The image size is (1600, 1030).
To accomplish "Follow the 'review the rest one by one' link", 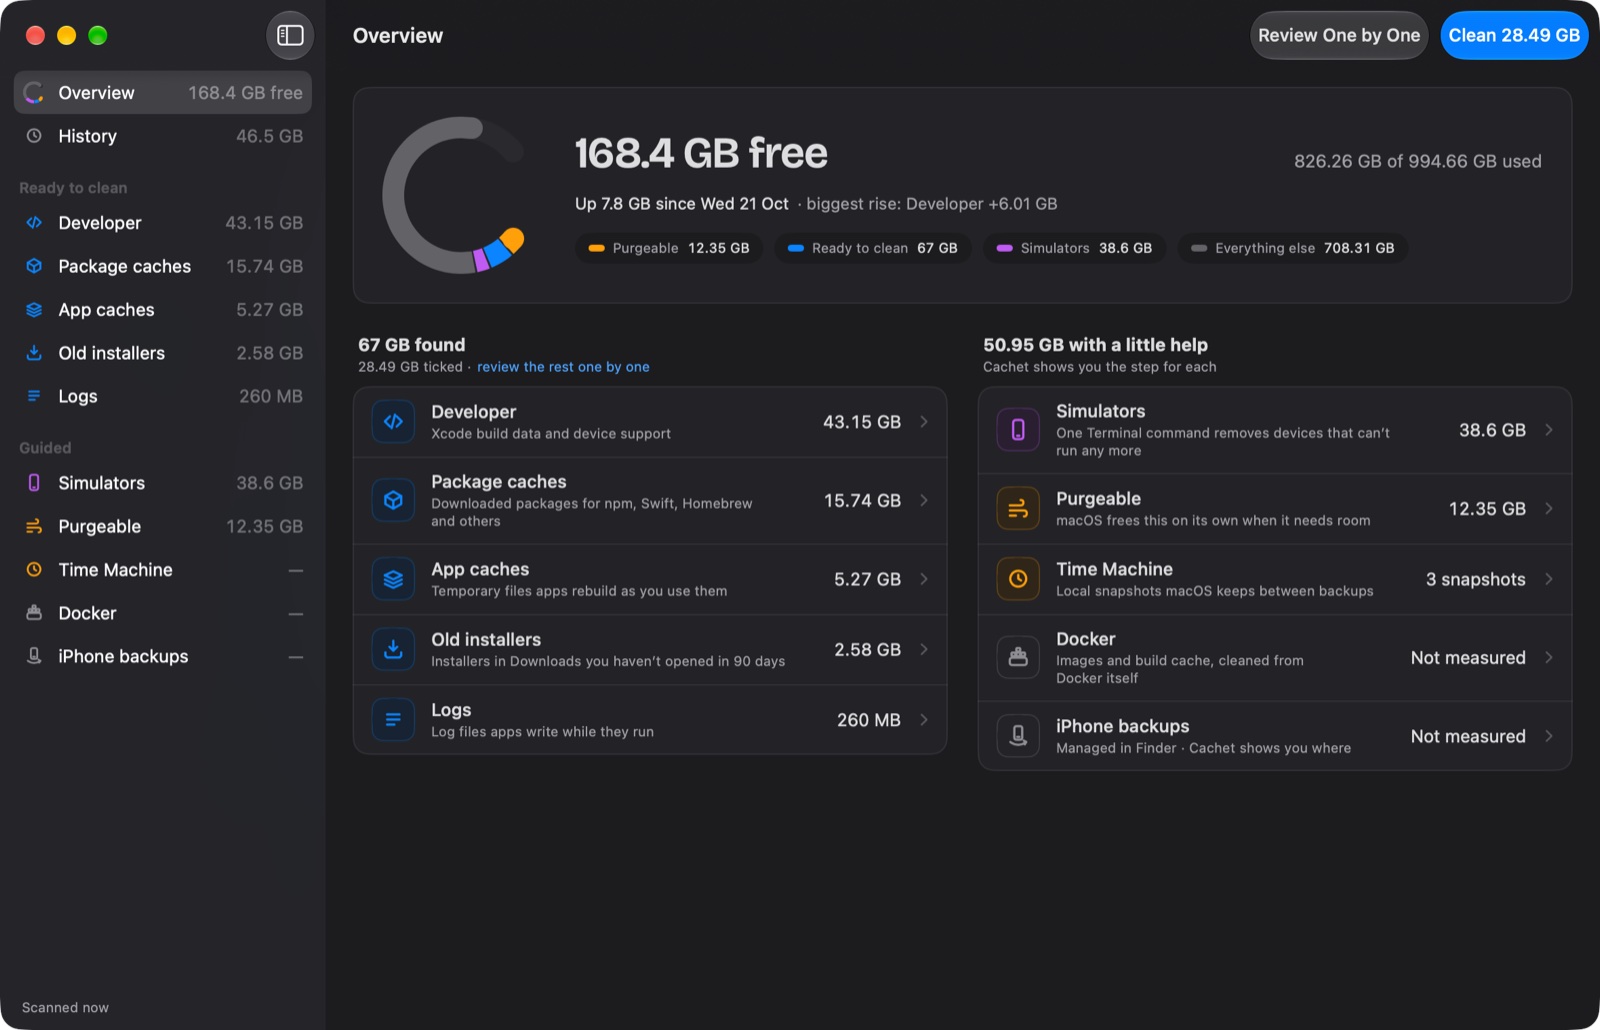I will [563, 367].
